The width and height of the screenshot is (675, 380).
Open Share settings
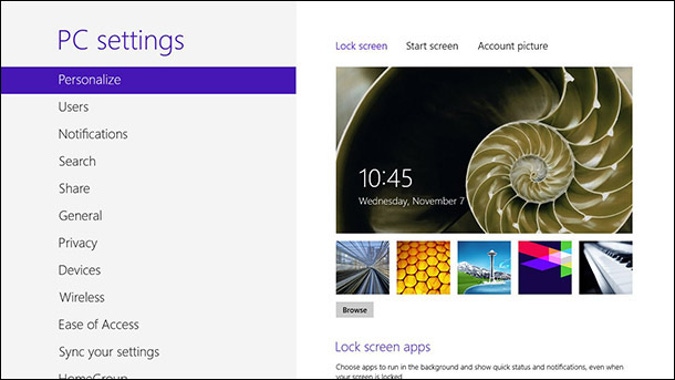[x=74, y=188]
